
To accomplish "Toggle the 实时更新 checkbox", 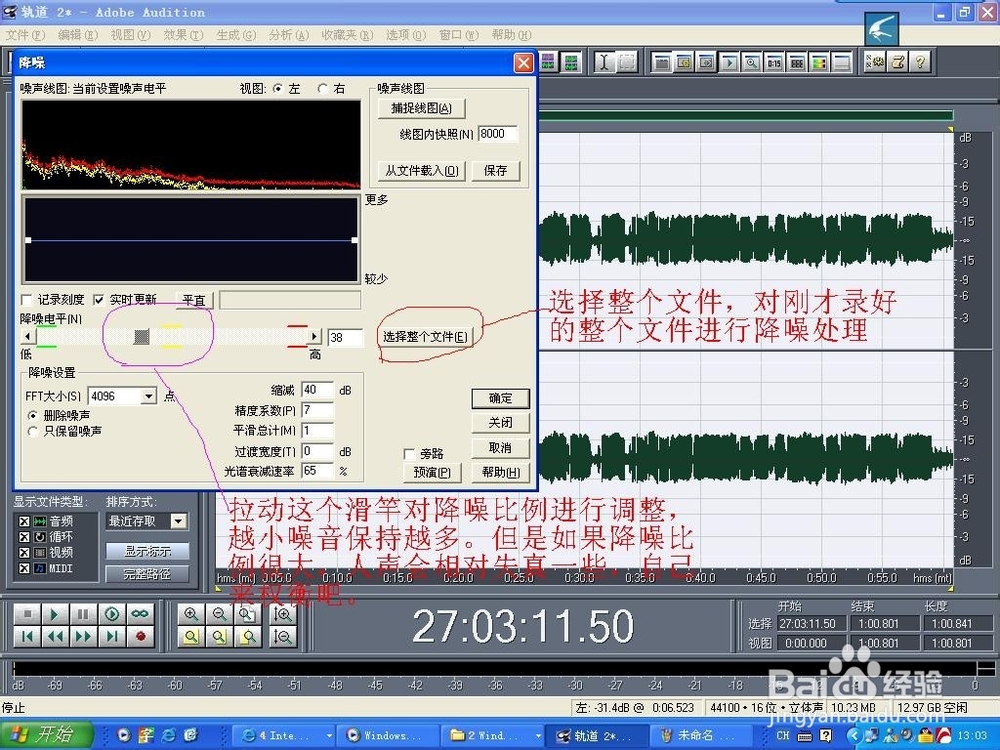I will coord(99,300).
